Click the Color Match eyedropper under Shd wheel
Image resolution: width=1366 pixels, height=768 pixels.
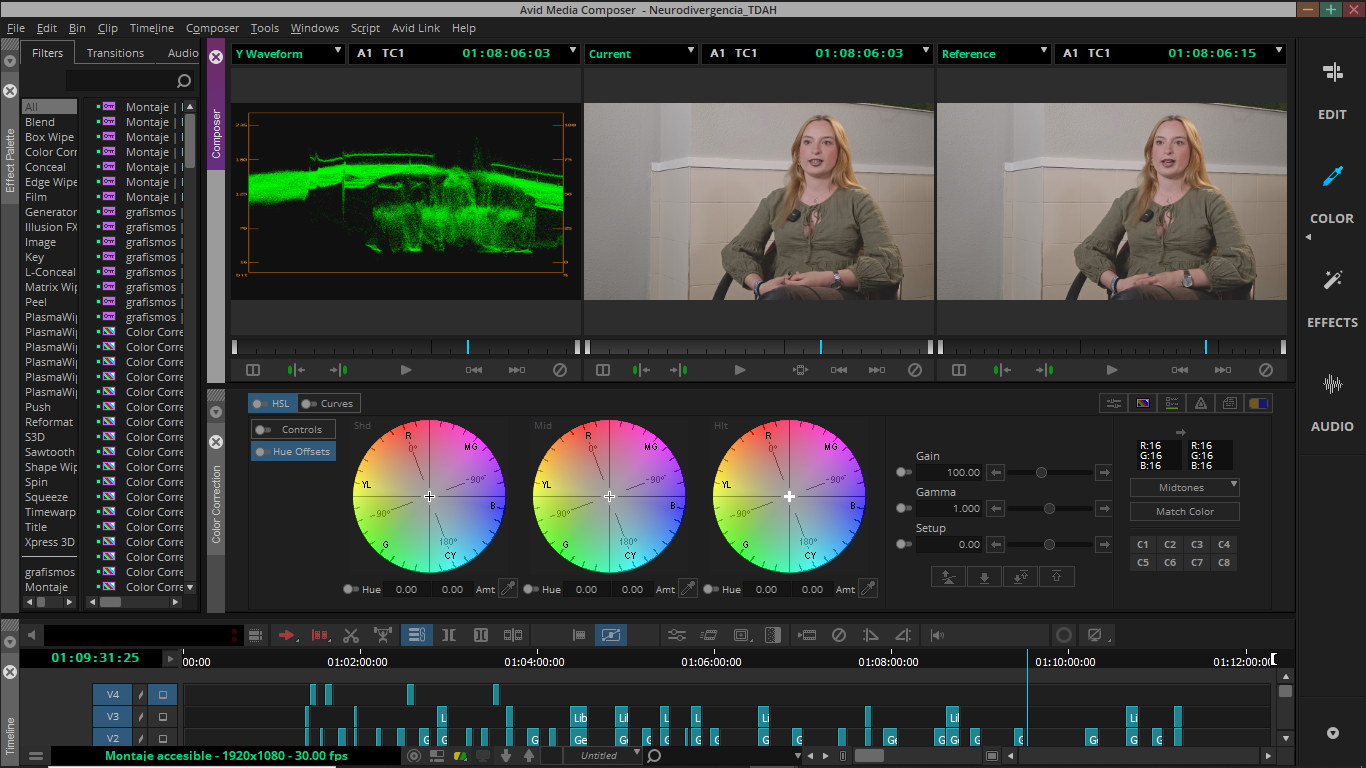pos(508,588)
